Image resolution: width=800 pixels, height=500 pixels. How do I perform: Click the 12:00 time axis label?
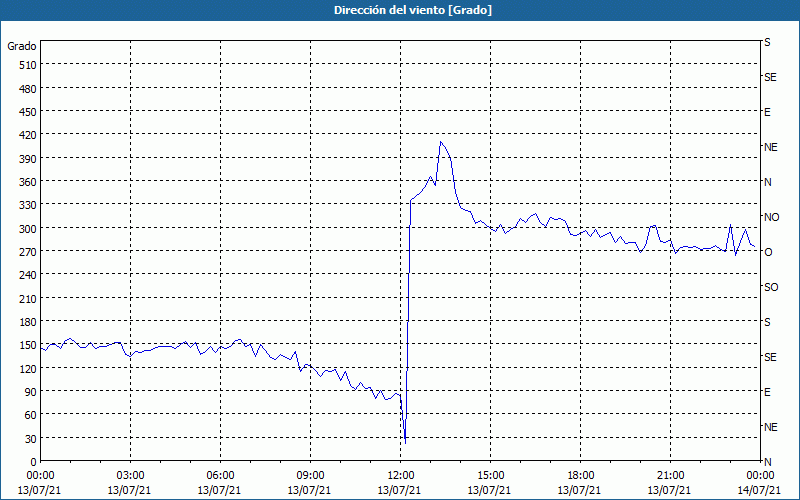[x=401, y=476]
